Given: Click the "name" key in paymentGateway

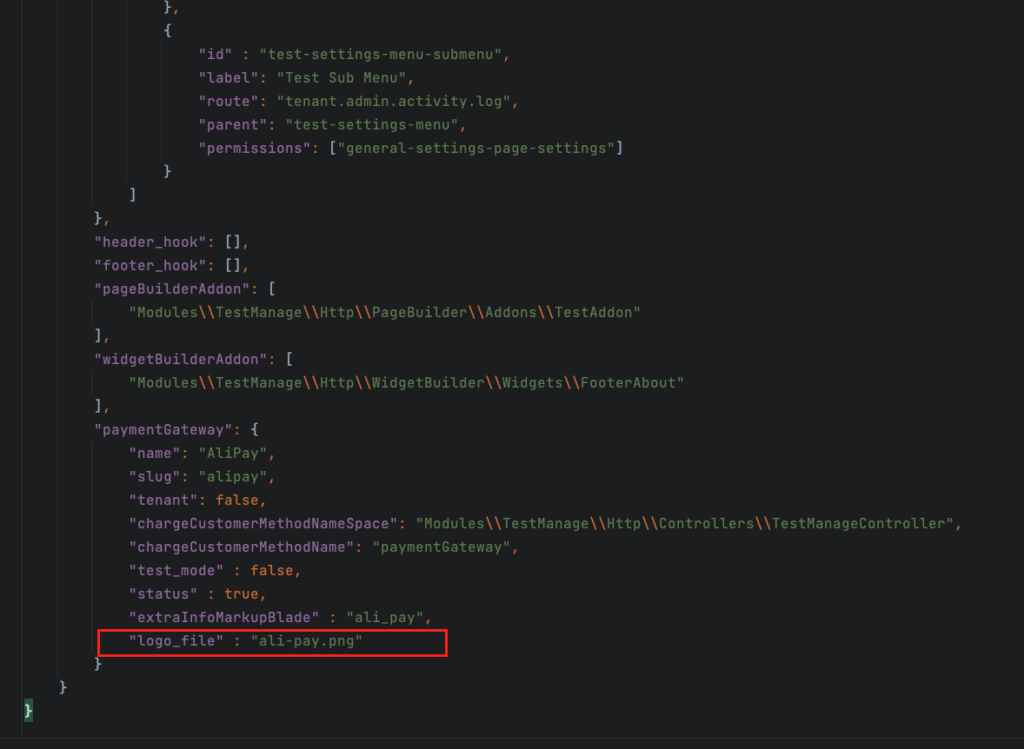Looking at the screenshot, I should tap(155, 454).
